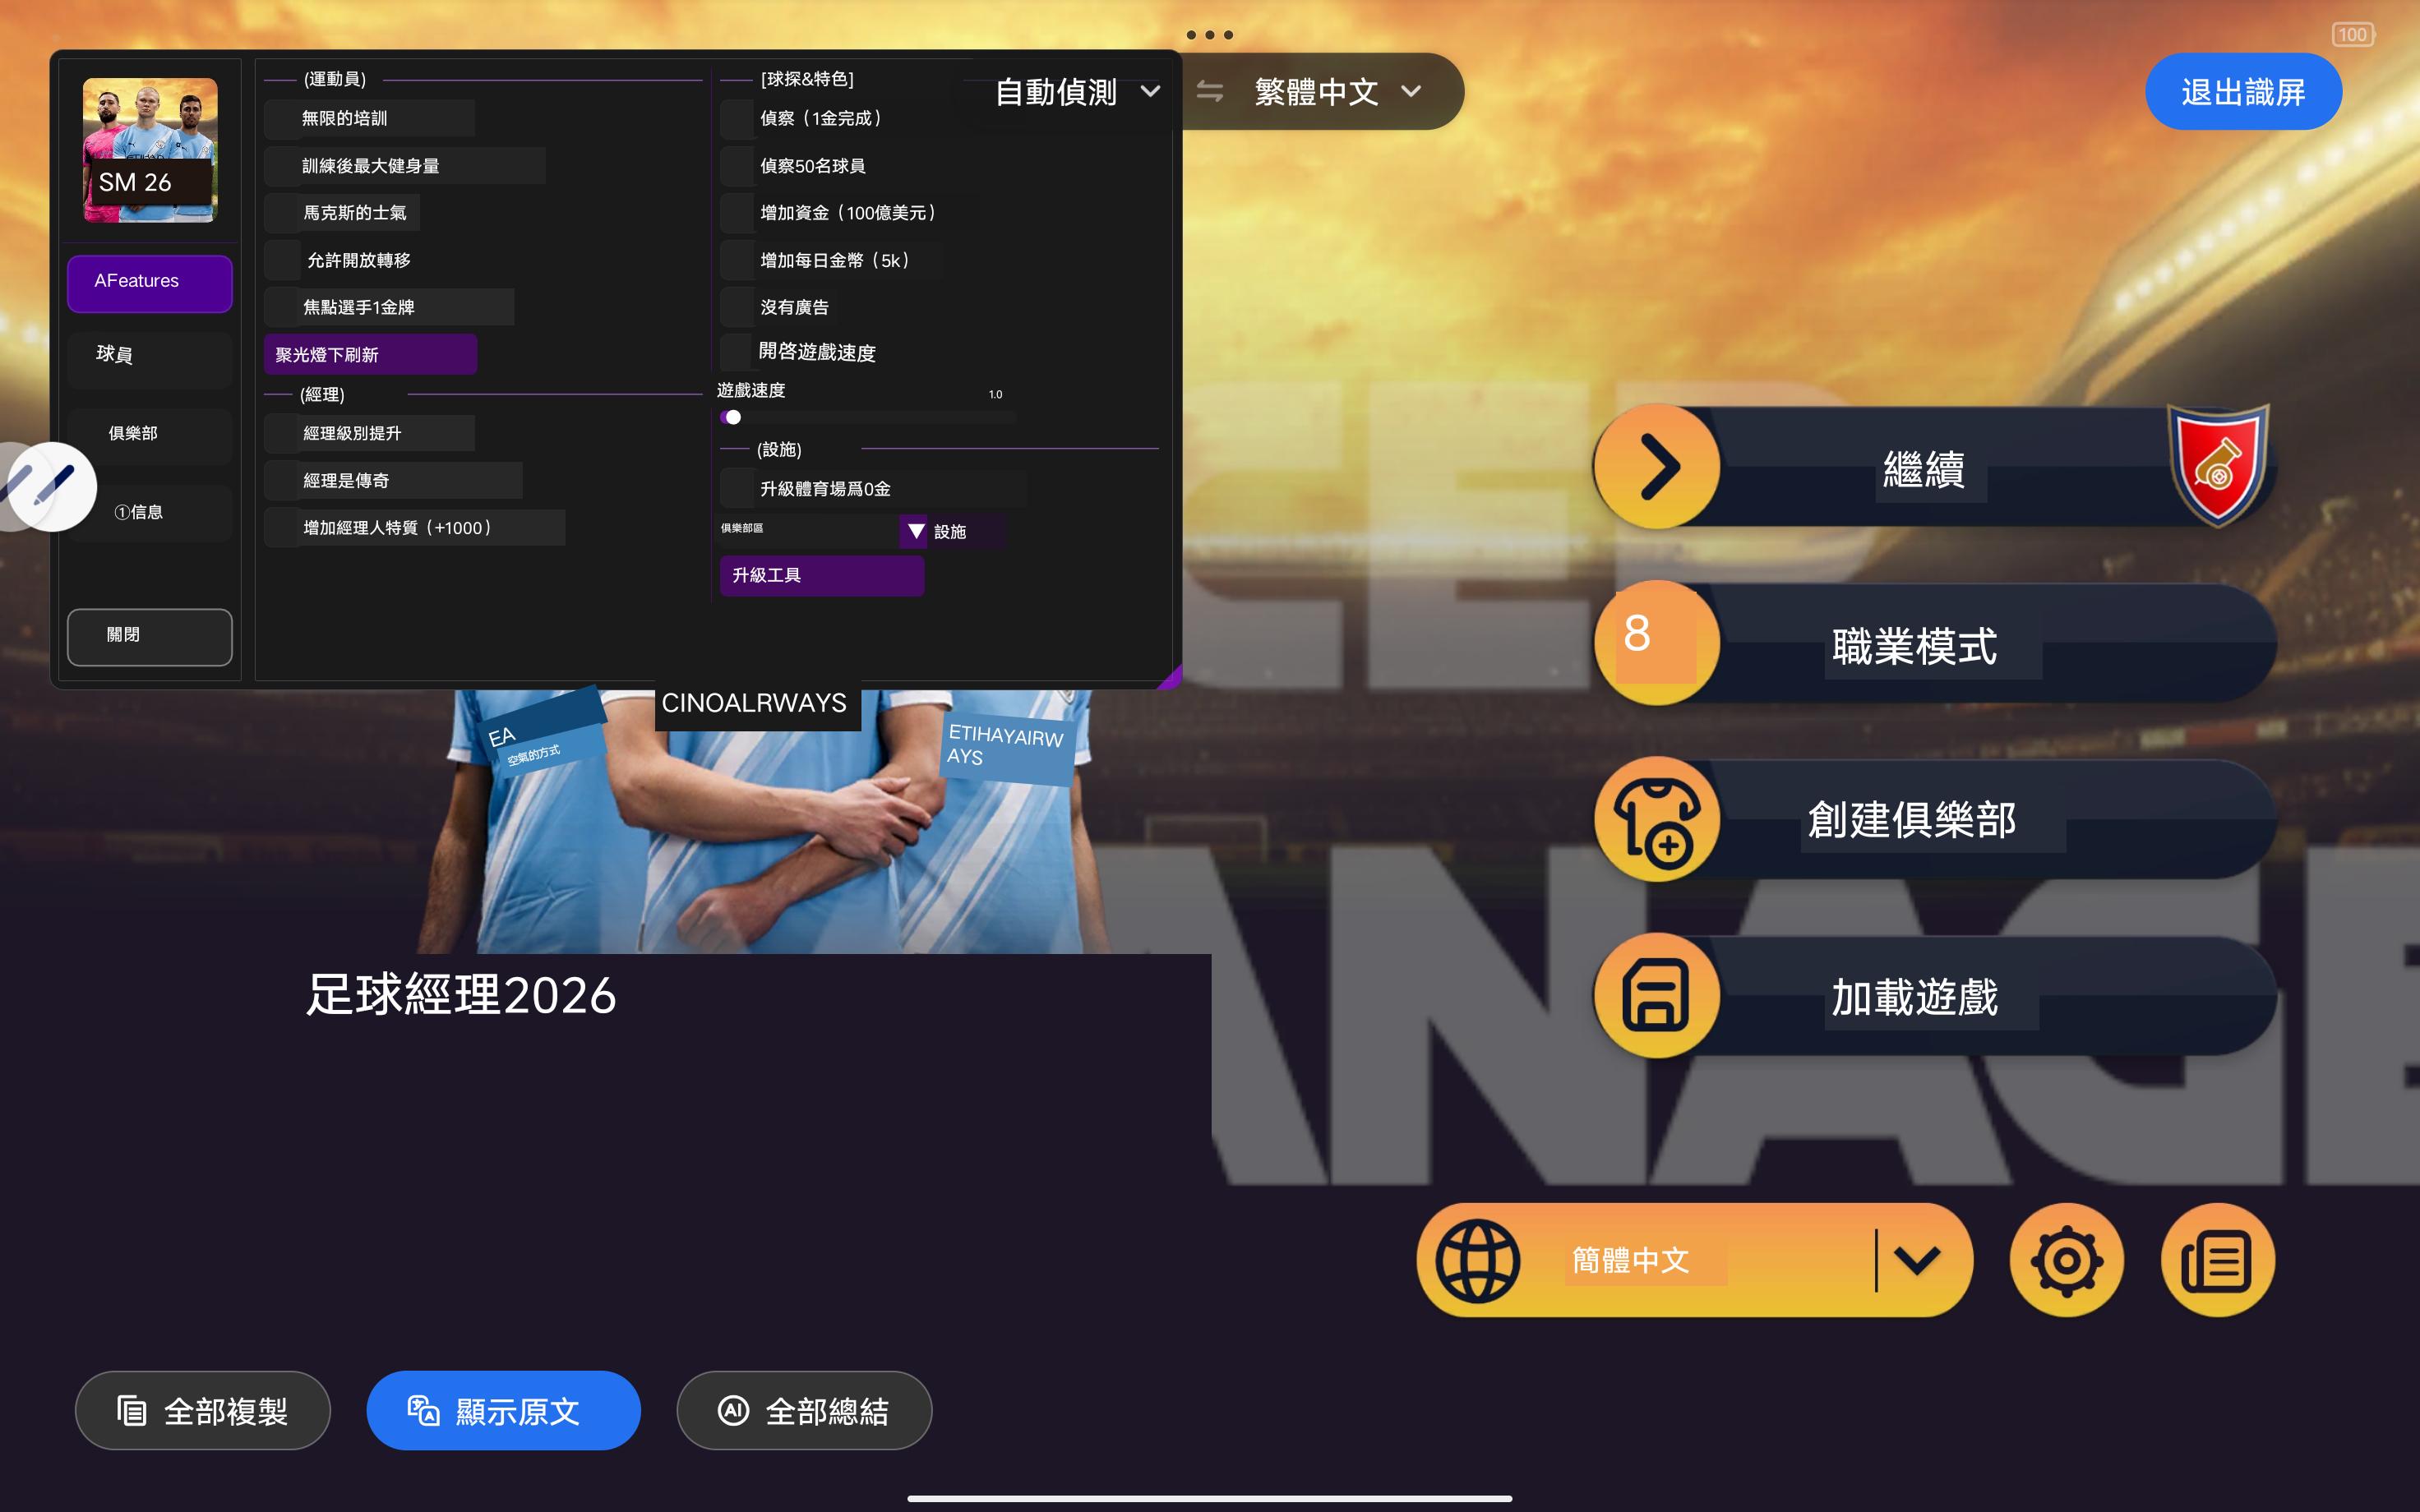Tap the battery 100 indicator

tap(2353, 35)
